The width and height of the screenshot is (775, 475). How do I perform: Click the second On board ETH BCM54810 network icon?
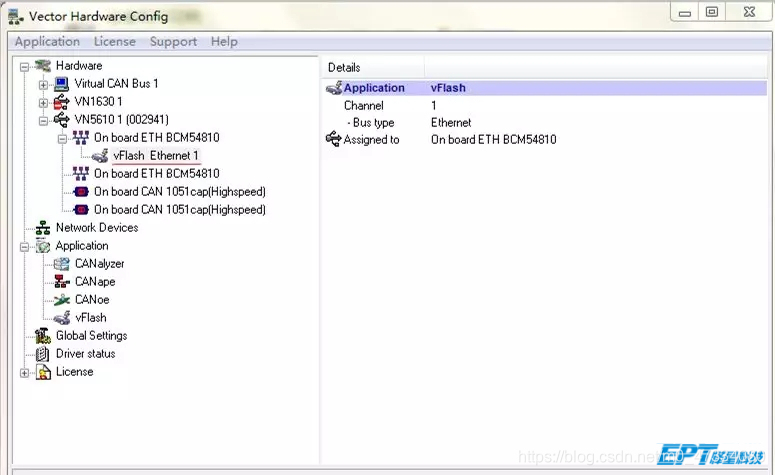click(x=81, y=173)
